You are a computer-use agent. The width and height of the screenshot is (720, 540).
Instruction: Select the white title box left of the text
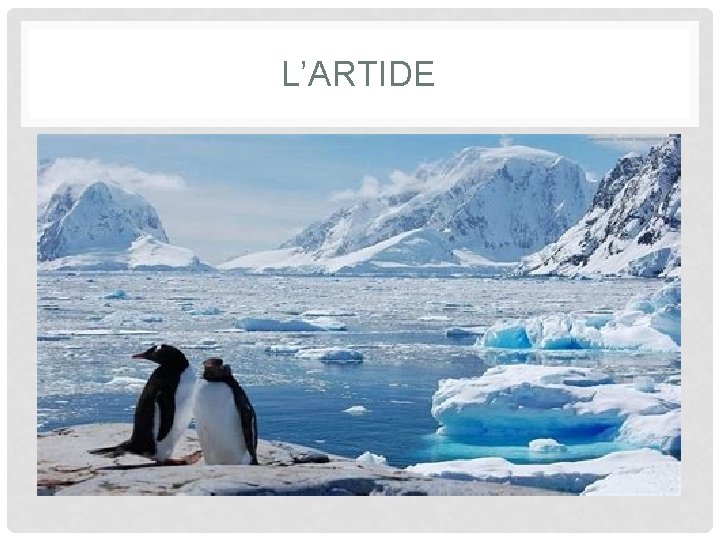[x=152, y=73]
